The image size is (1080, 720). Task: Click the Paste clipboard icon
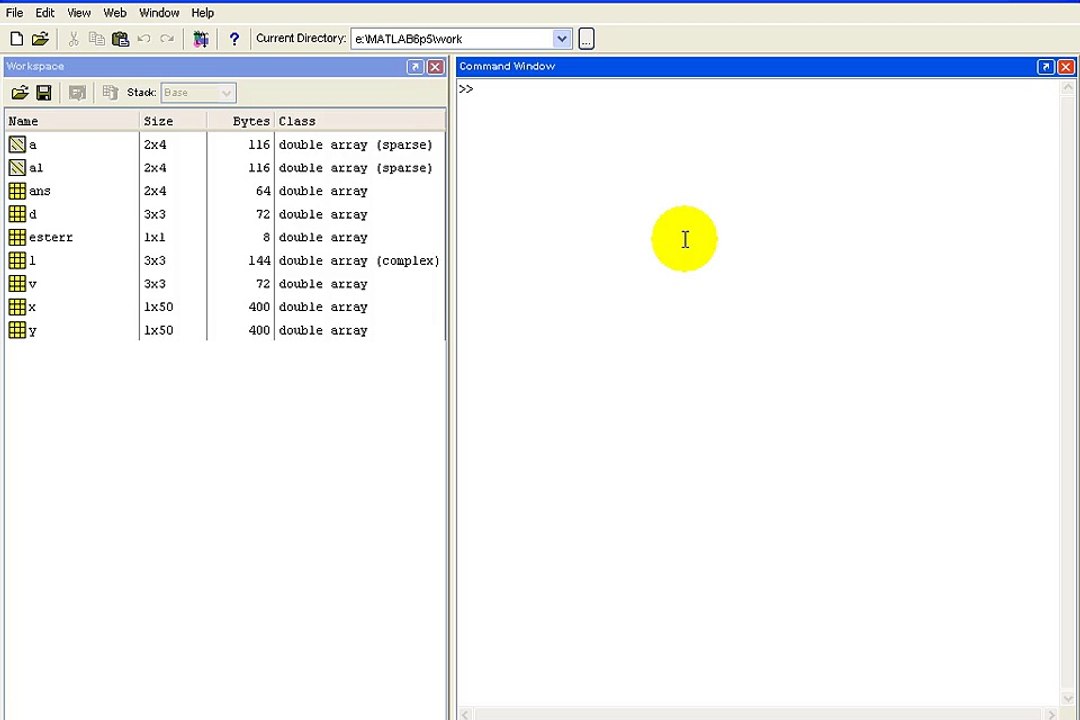tap(121, 39)
